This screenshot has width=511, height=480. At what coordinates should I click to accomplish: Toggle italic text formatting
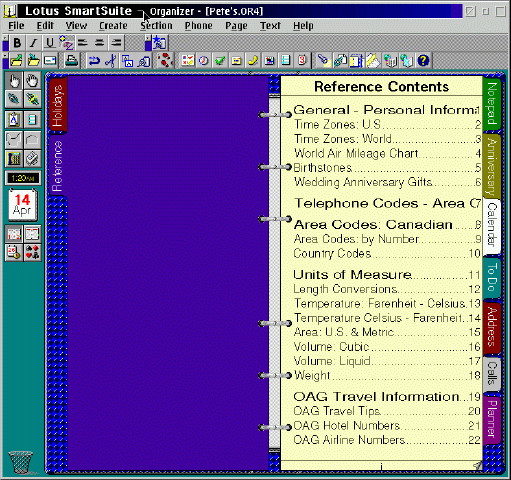(33, 43)
